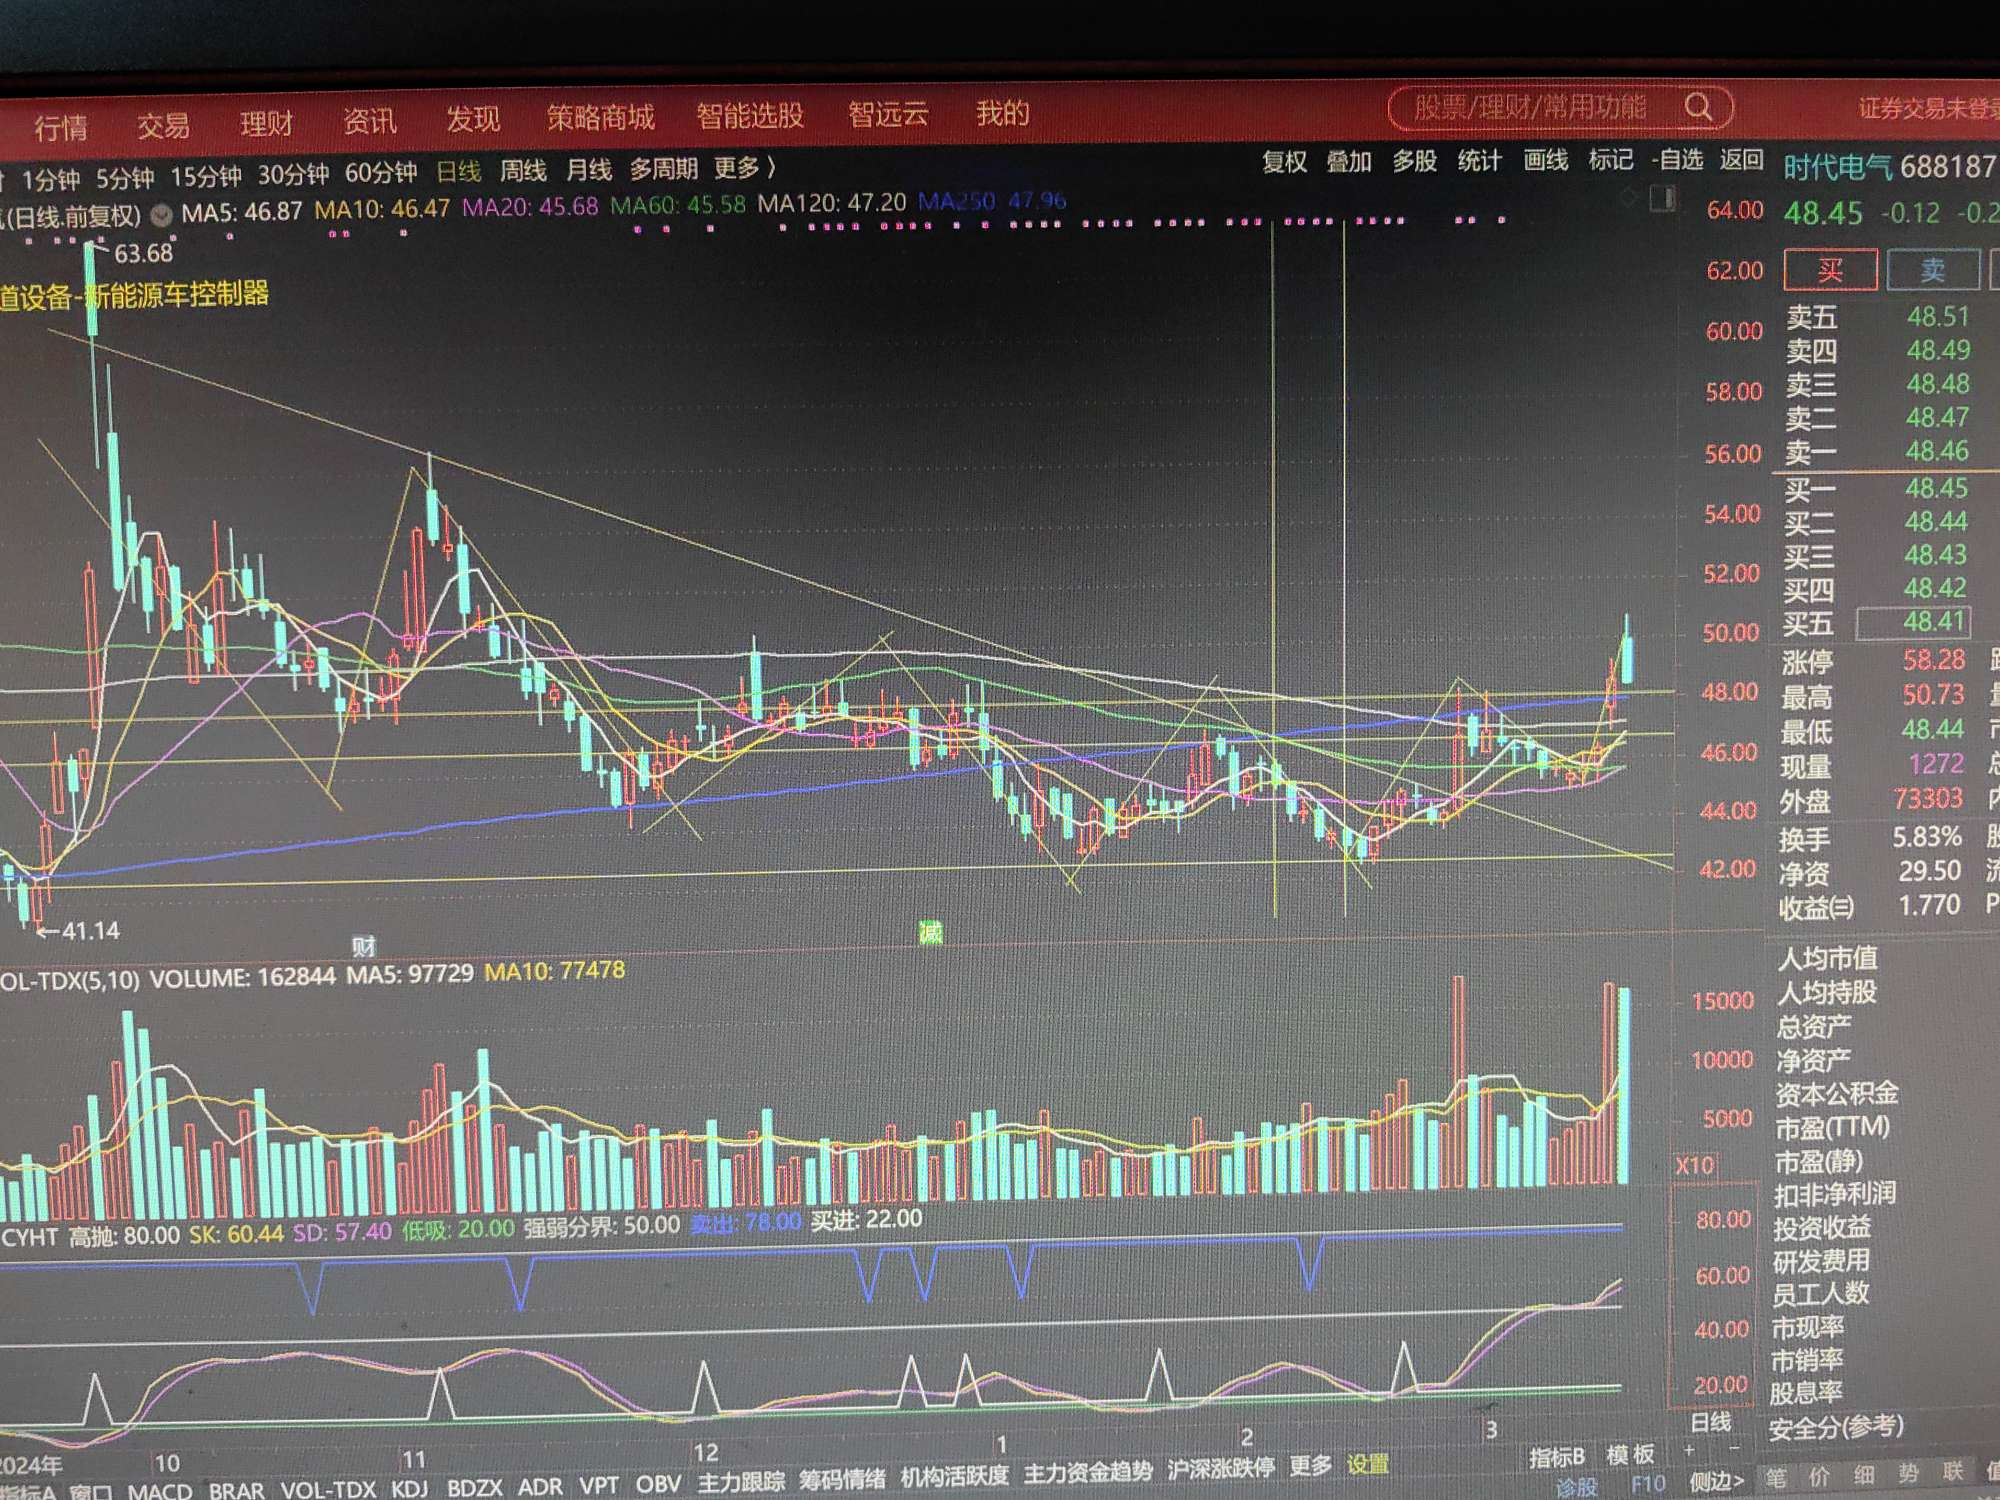The image size is (2000, 1500).
Task: Open the F10 company info shortcut
Action: coord(1648,1484)
